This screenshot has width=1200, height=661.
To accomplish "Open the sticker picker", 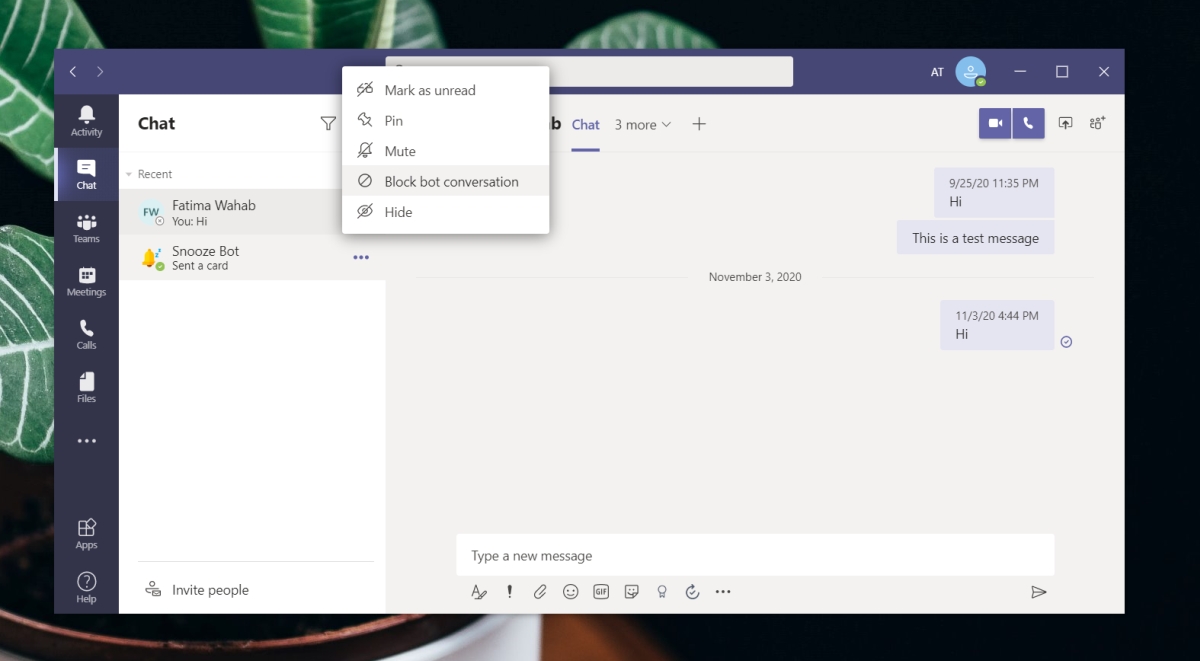I will point(631,592).
